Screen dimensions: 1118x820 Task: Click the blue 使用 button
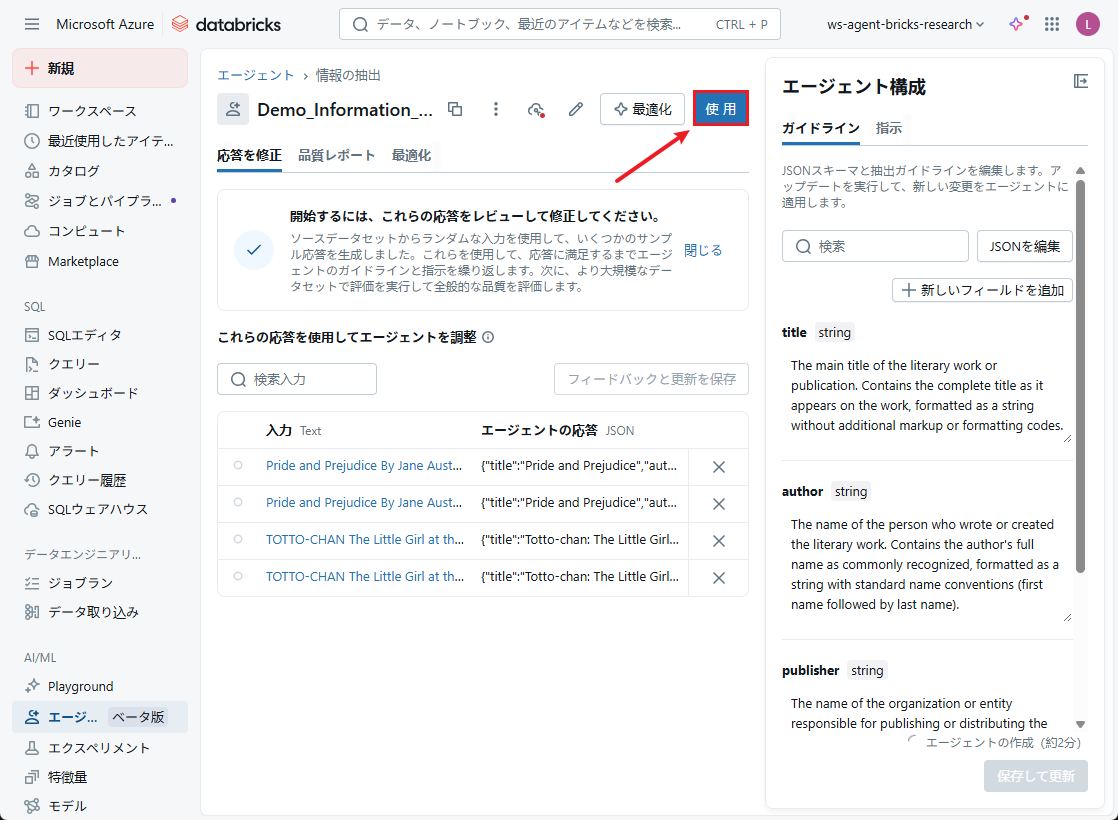pyautogui.click(x=720, y=109)
